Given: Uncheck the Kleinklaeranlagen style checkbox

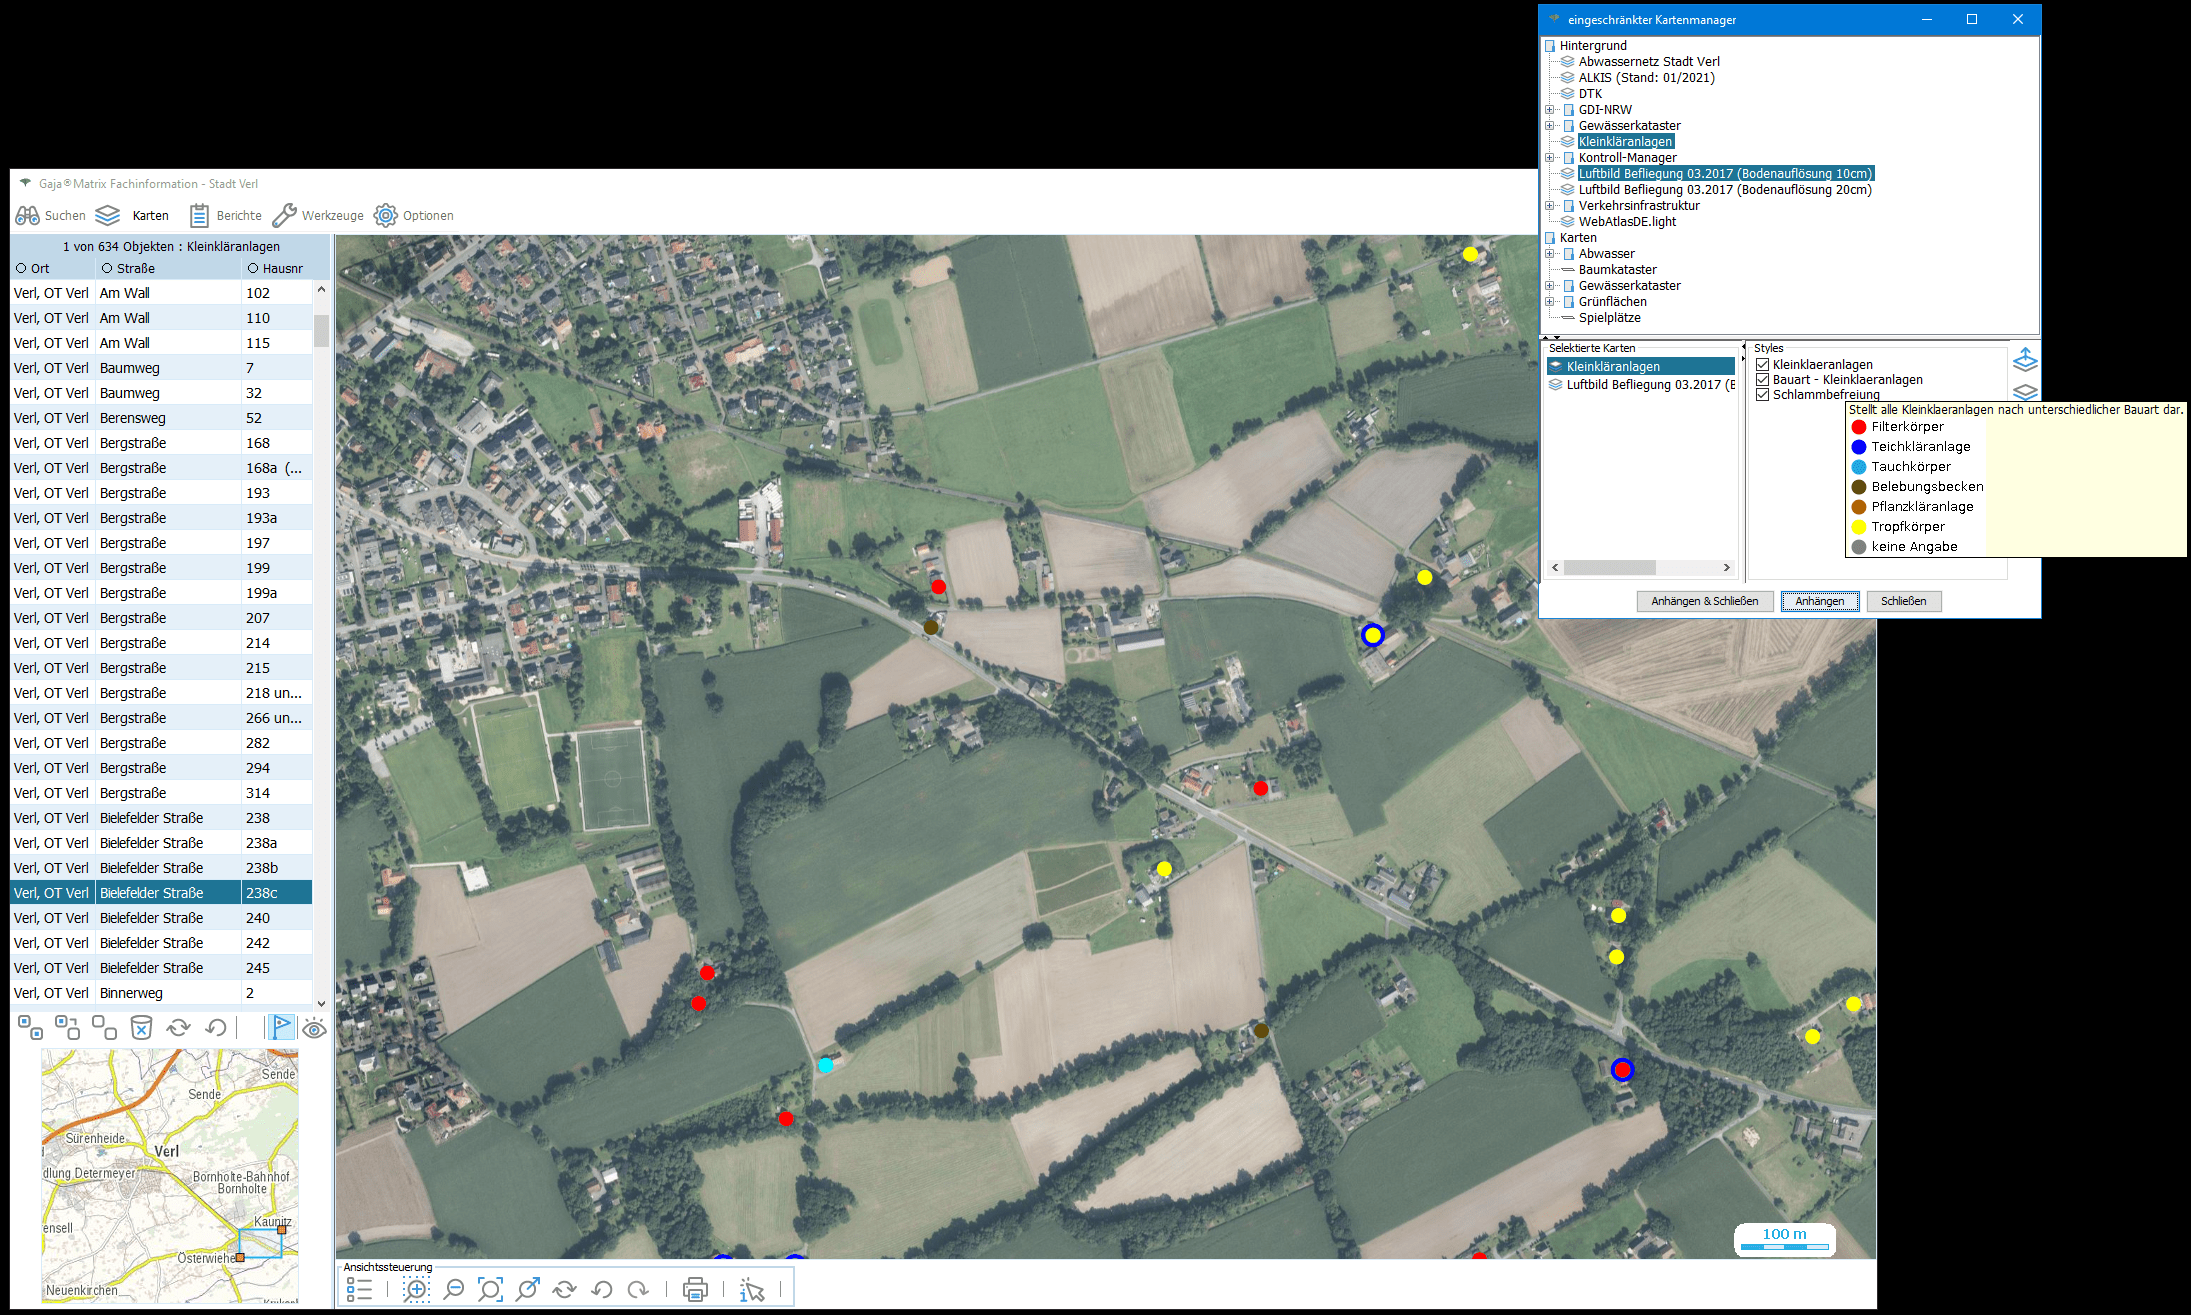Looking at the screenshot, I should (1763, 365).
